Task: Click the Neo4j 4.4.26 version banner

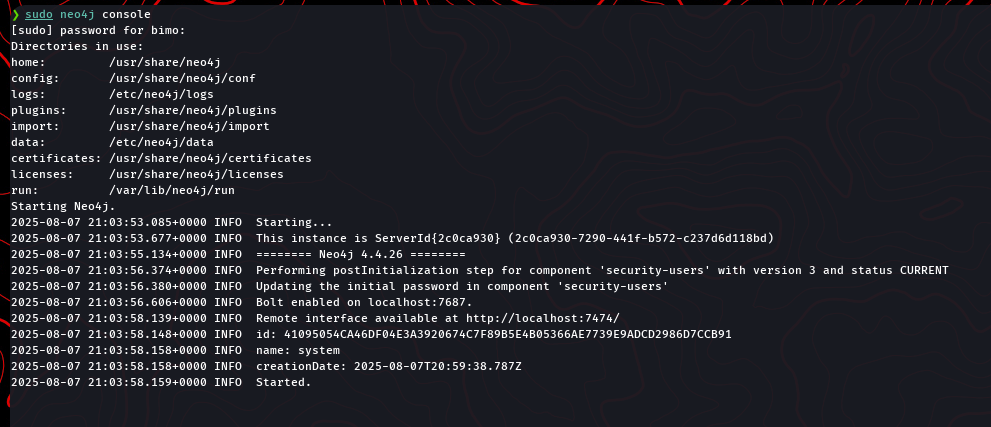Action: 361,254
